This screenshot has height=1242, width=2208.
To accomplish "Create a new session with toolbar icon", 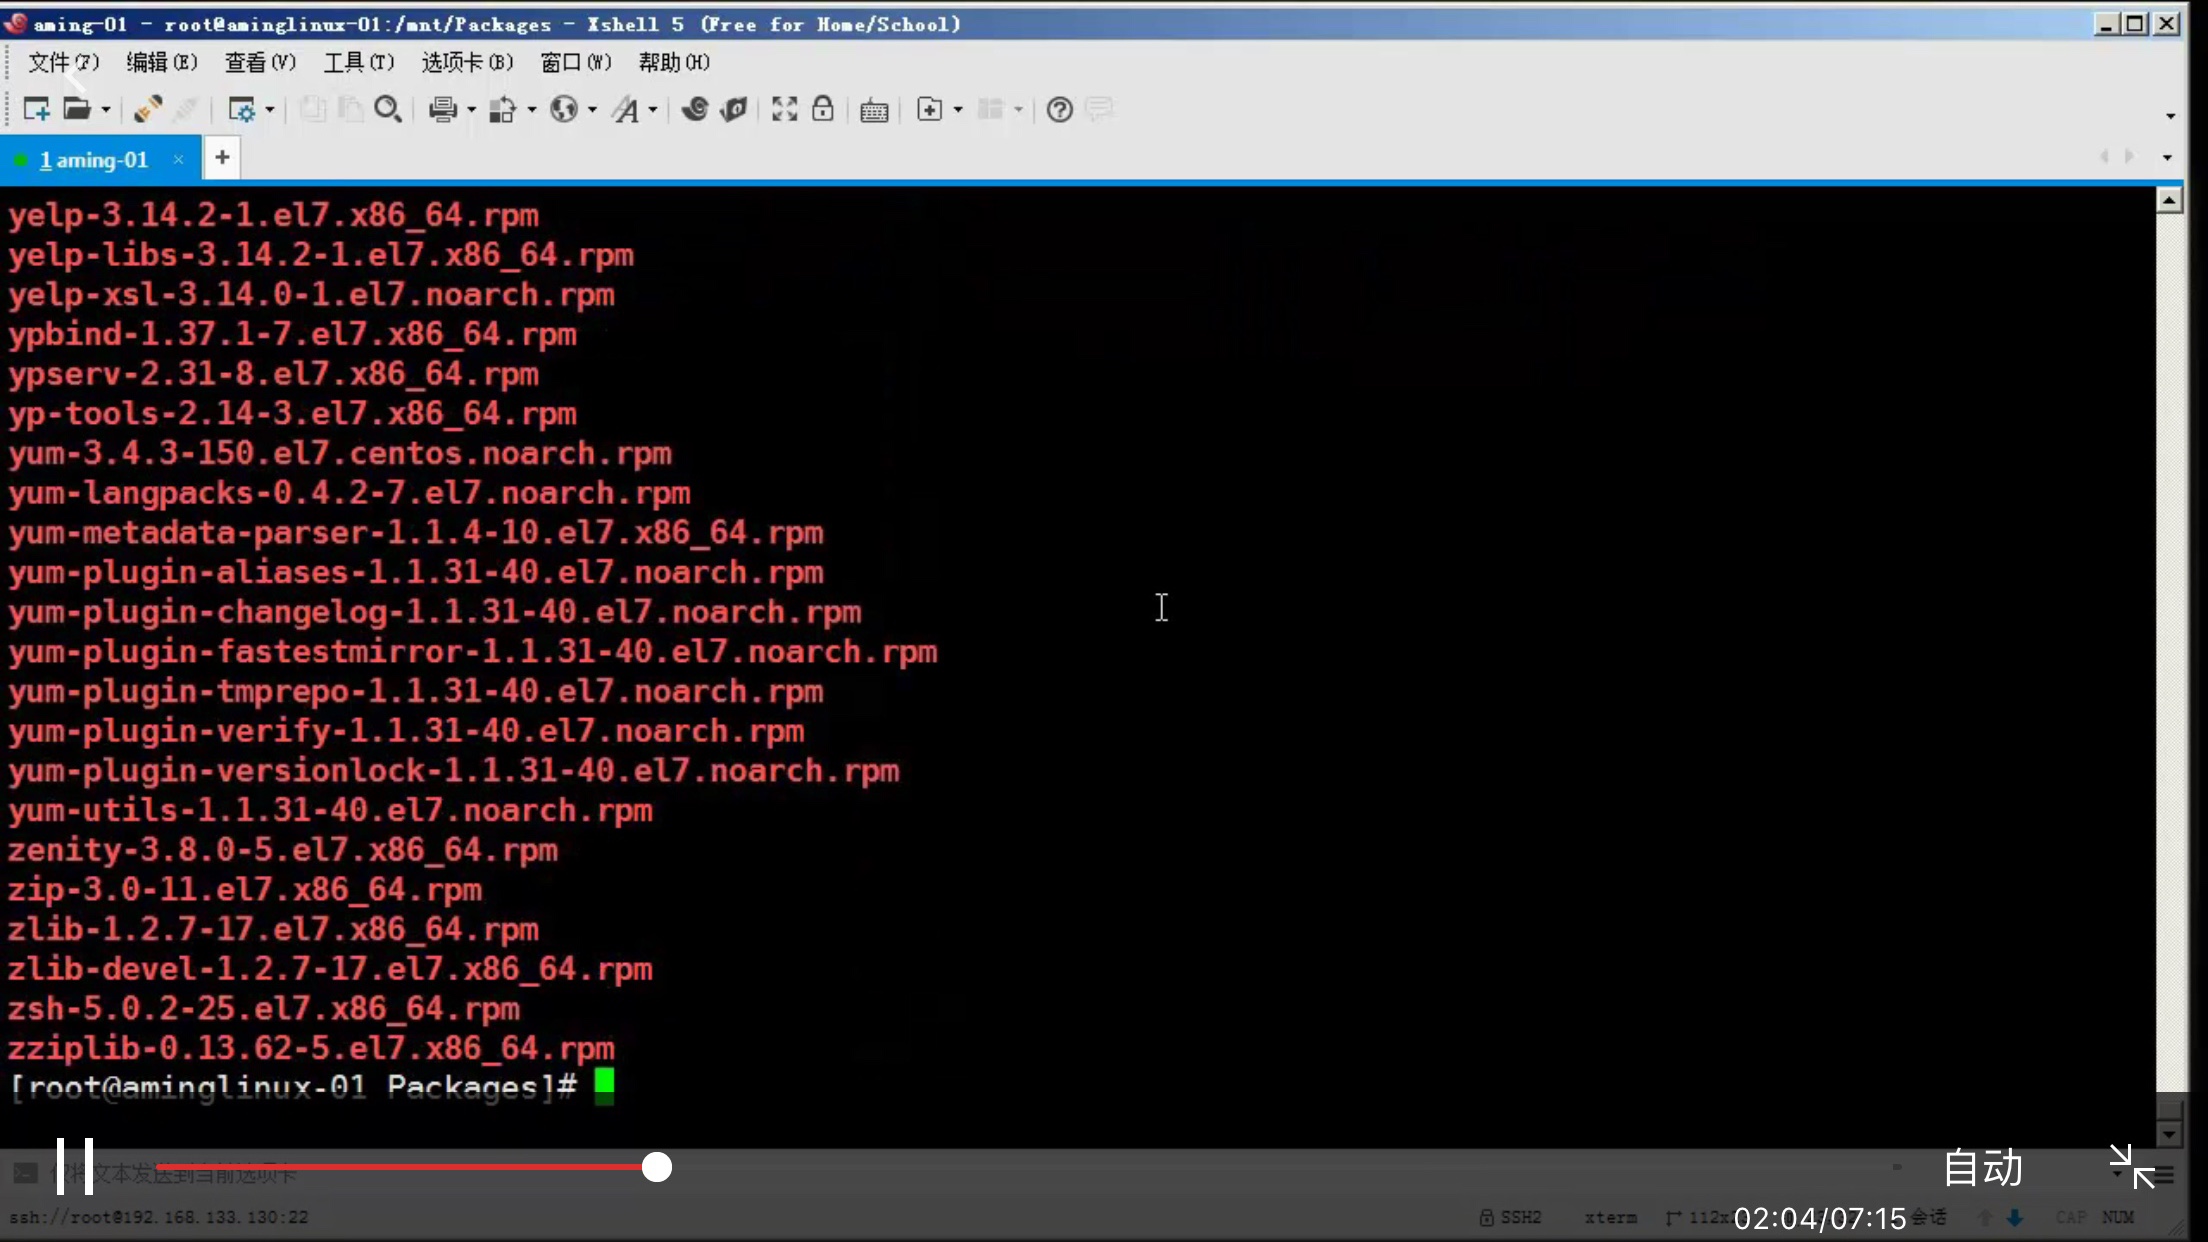I will tap(37, 109).
